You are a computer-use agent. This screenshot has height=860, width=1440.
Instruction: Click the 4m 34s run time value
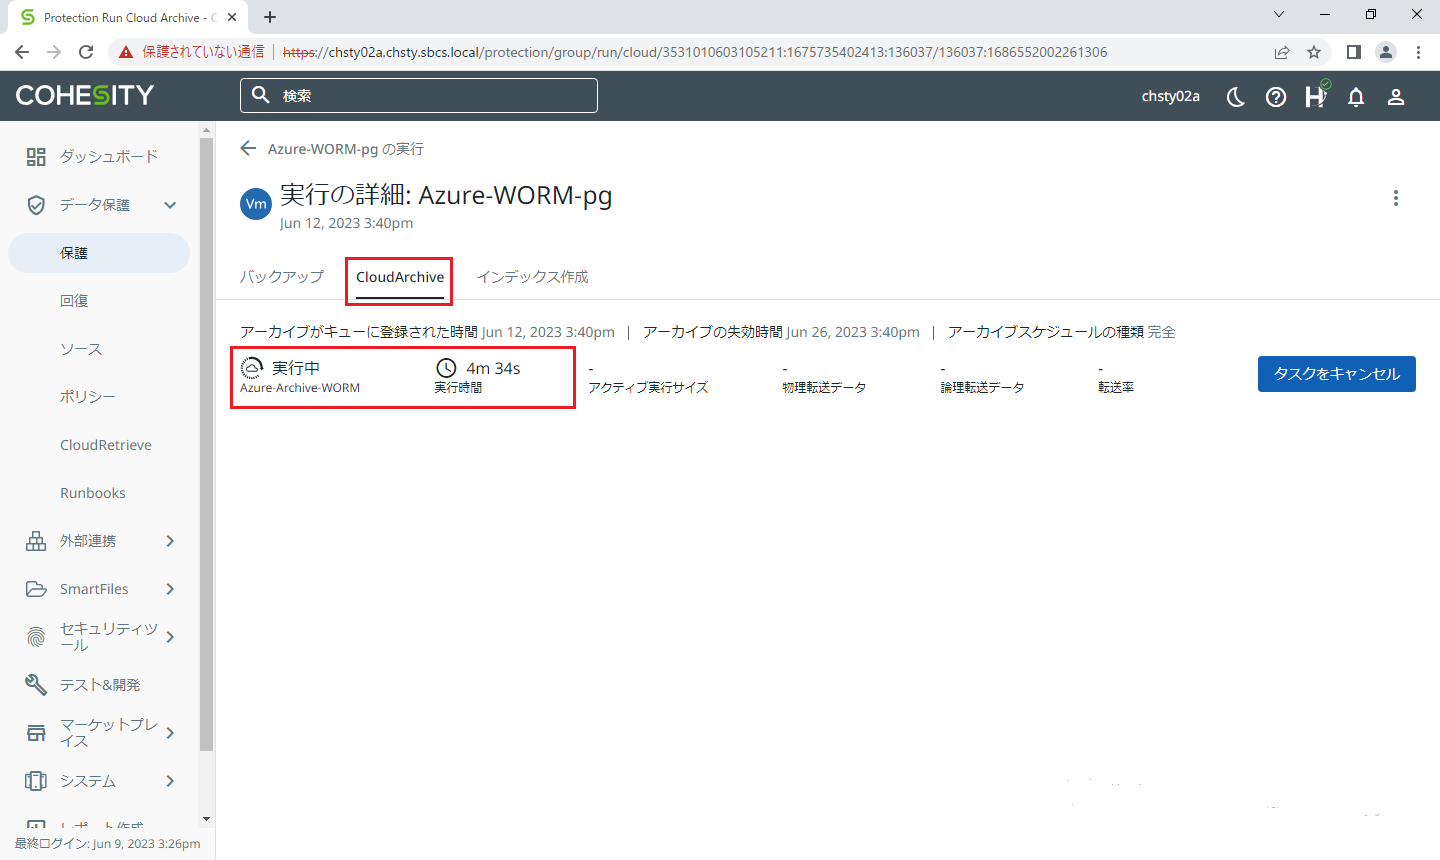coord(493,368)
